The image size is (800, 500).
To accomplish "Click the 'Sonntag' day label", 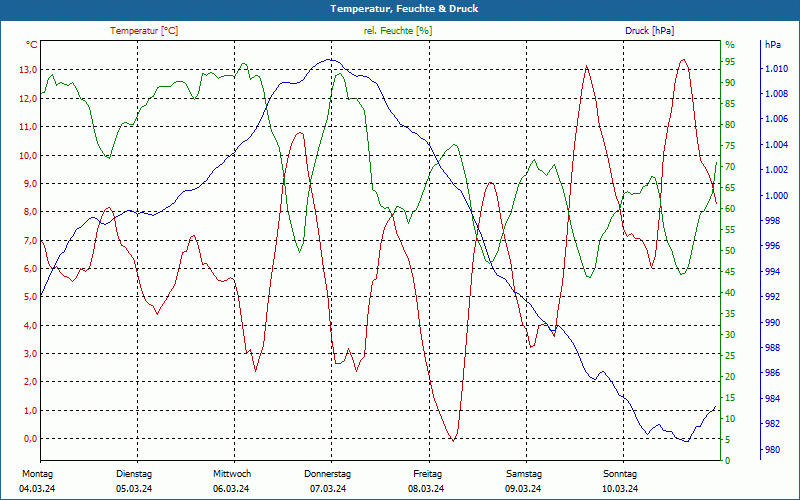I will pyautogui.click(x=620, y=474).
